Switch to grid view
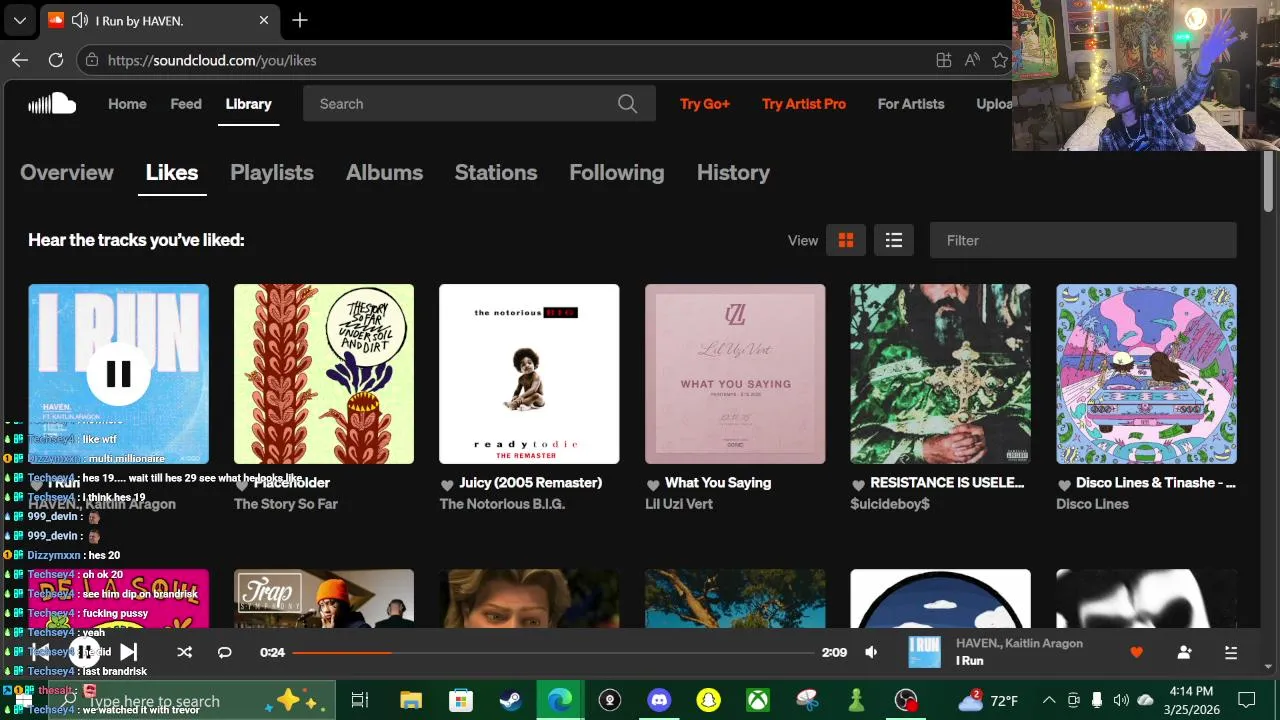This screenshot has width=1280, height=720. tap(846, 240)
